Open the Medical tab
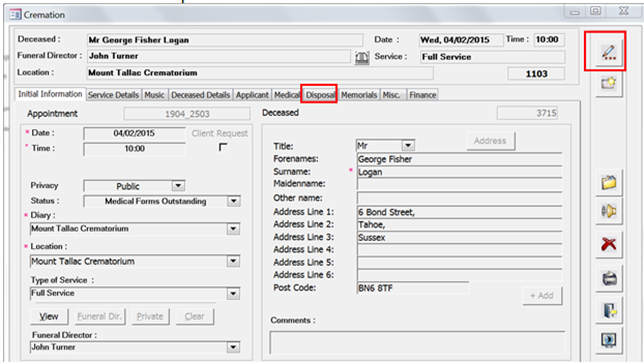Image resolution: width=644 pixels, height=364 pixels. [x=287, y=95]
